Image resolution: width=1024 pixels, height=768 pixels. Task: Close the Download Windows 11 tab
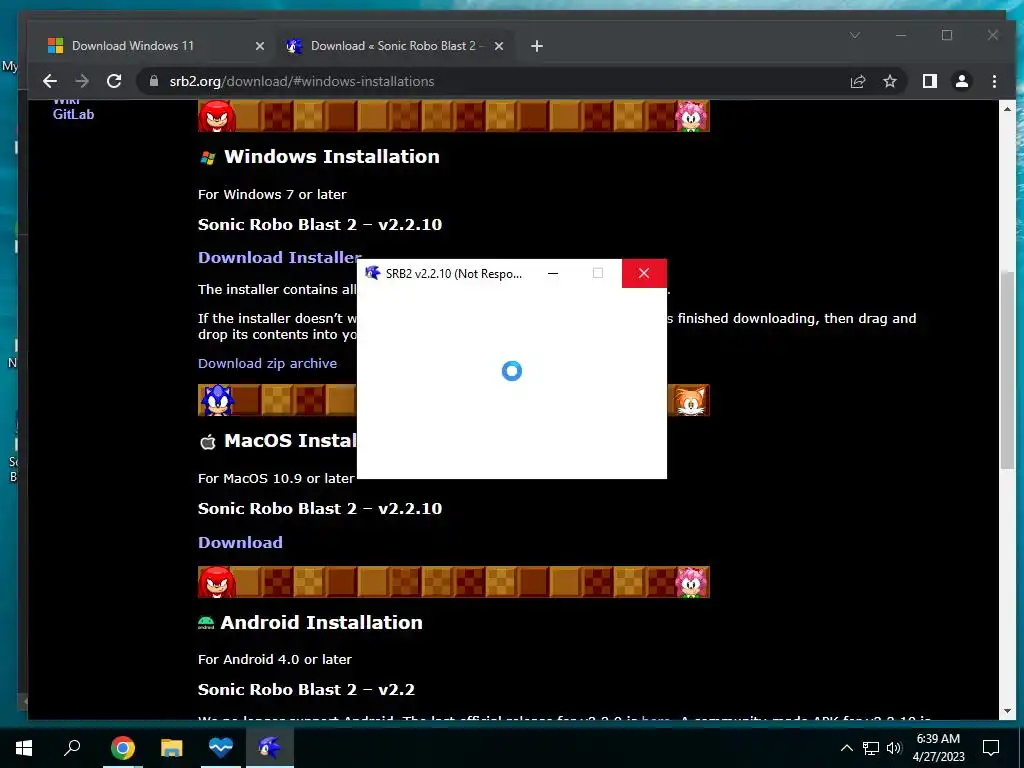[259, 46]
